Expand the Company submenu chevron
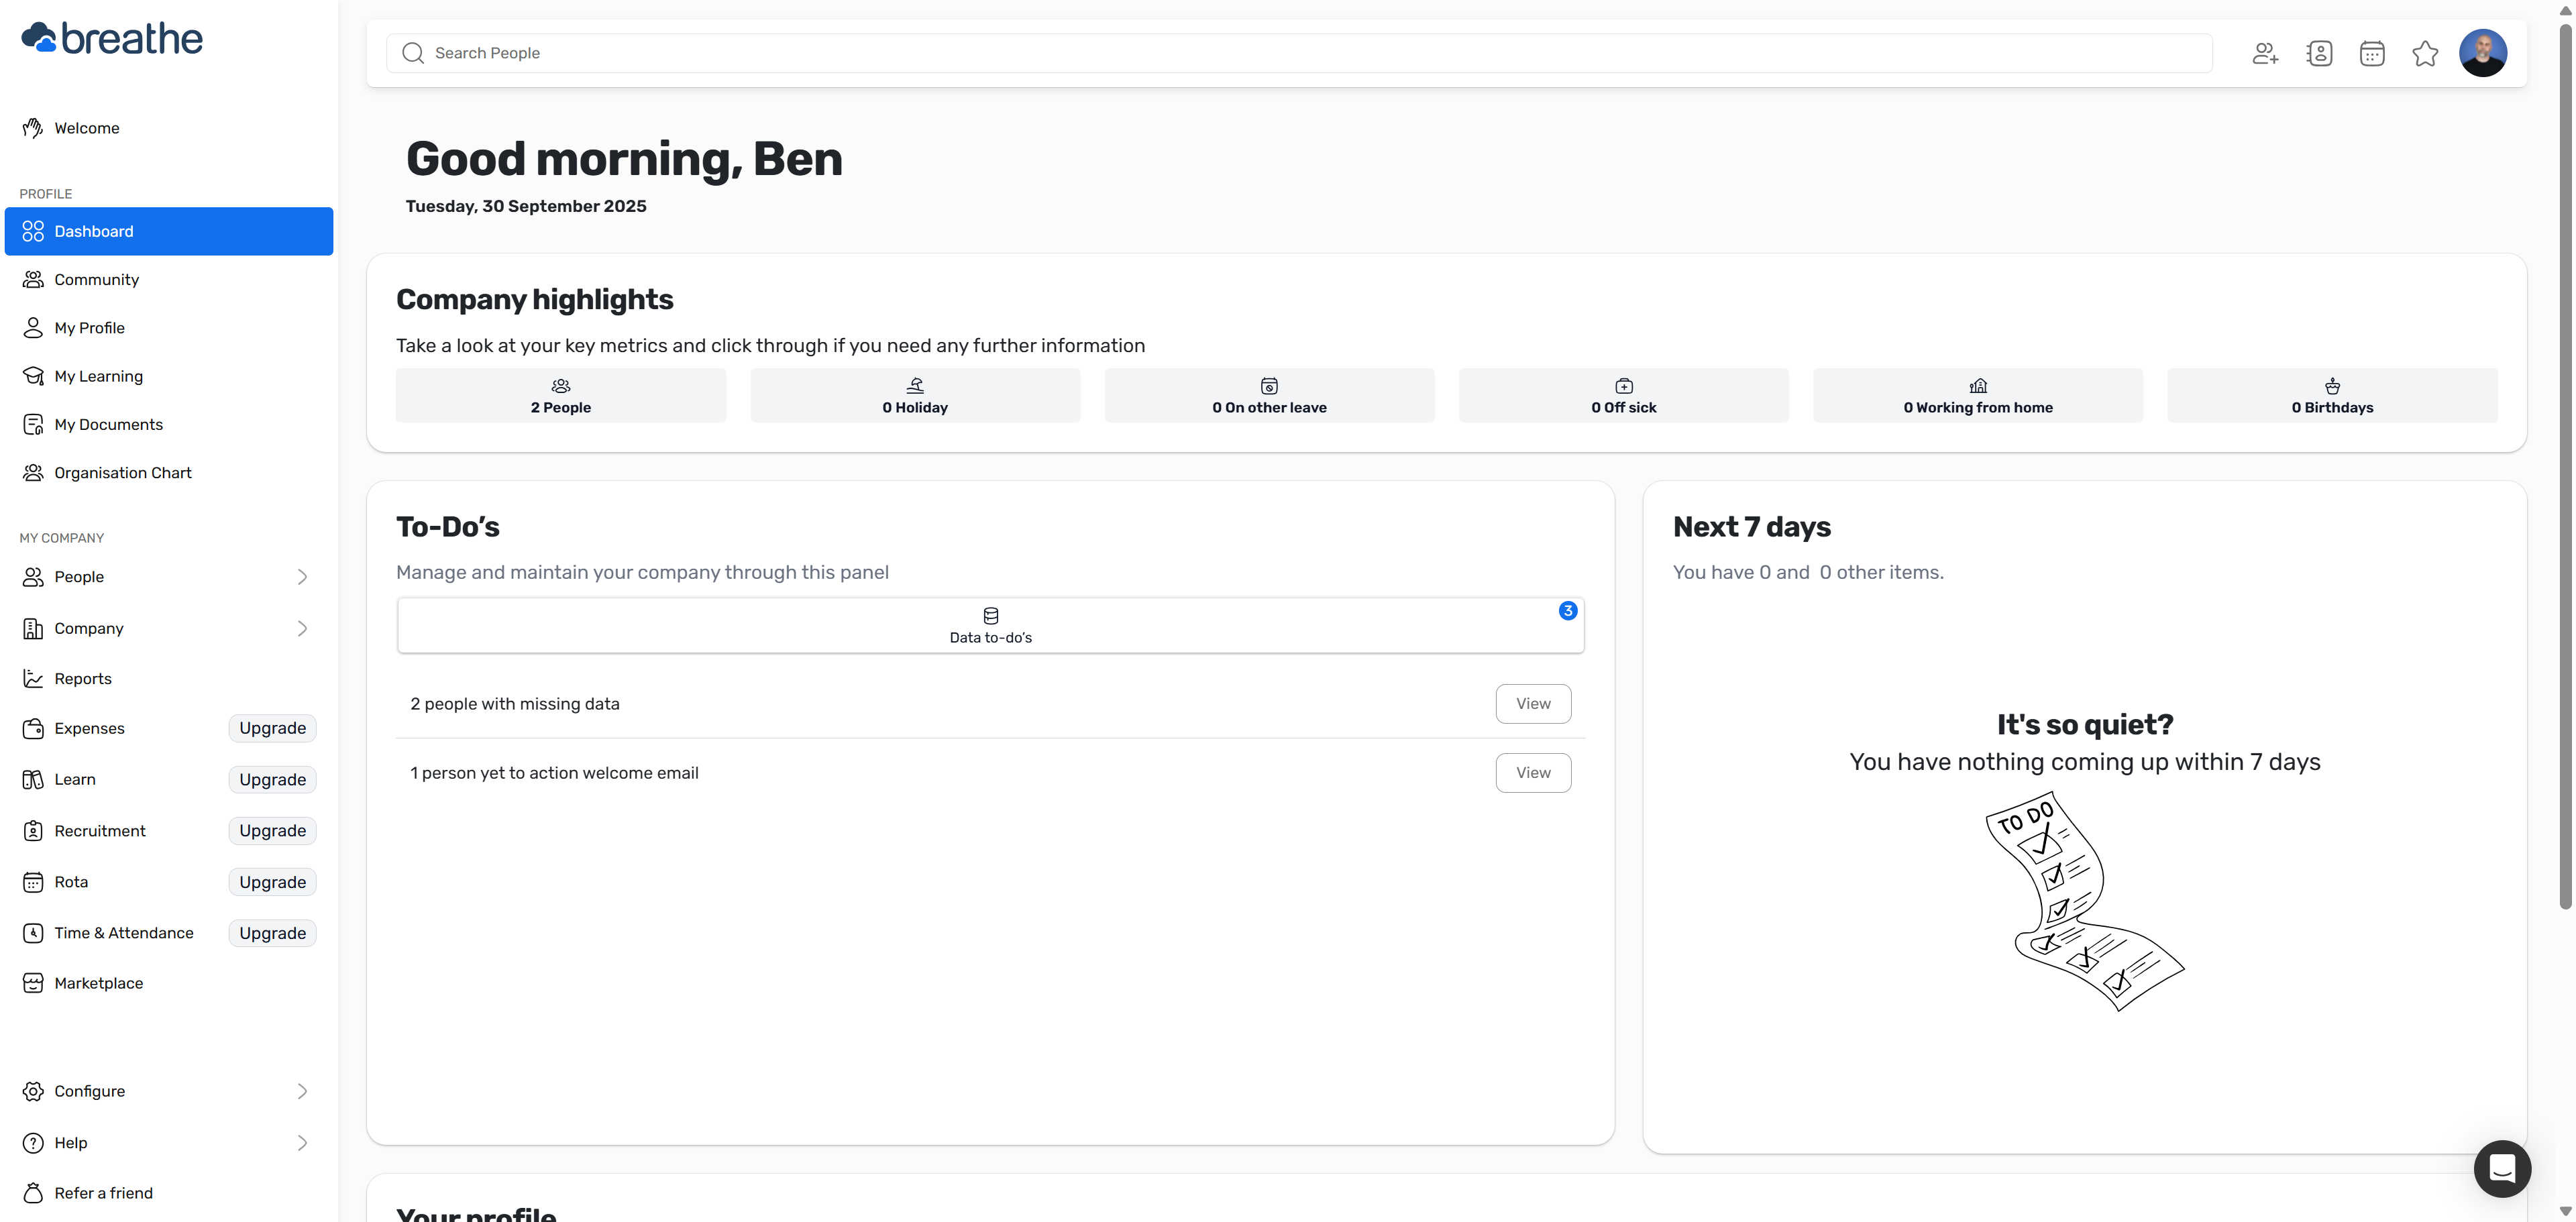The image size is (2576, 1222). pos(302,628)
